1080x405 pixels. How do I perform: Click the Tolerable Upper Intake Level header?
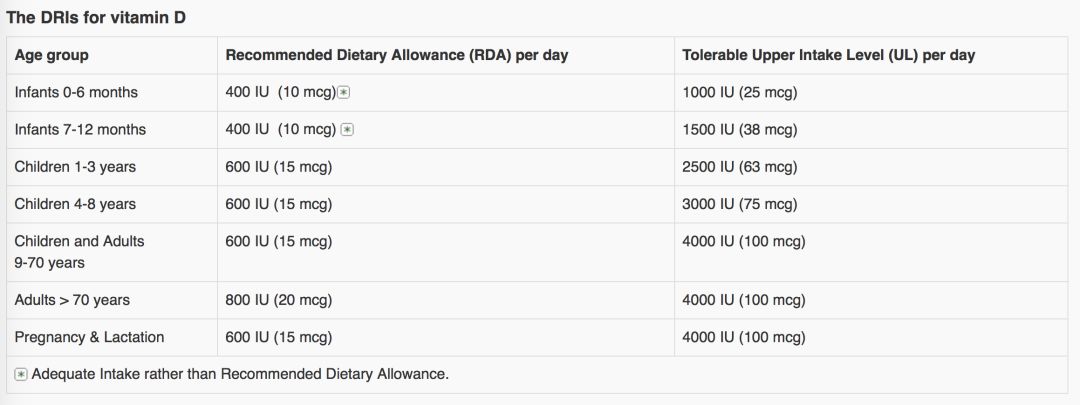click(x=828, y=56)
